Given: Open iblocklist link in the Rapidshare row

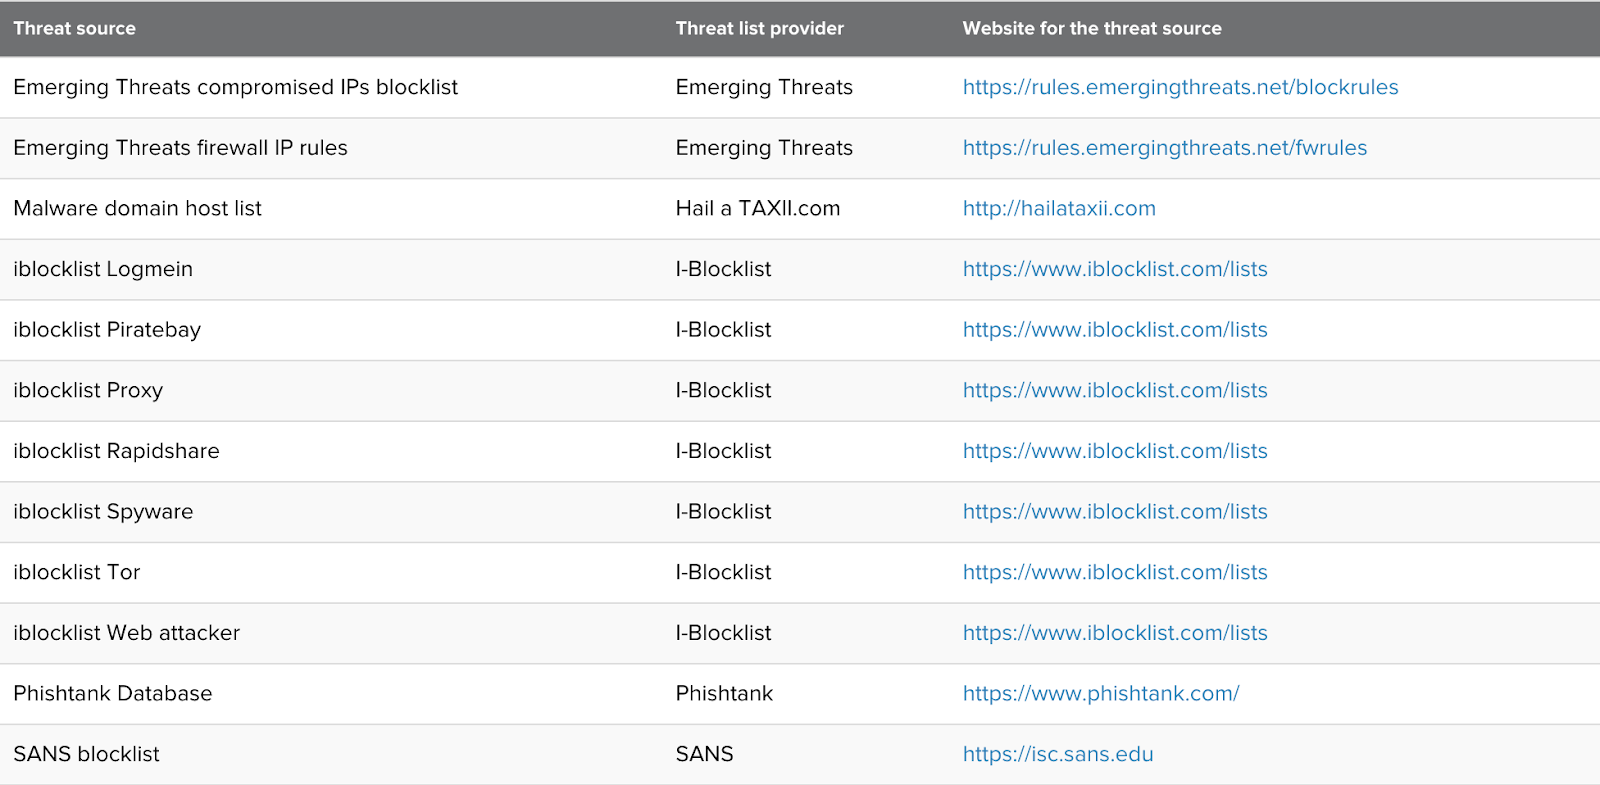Looking at the screenshot, I should click(x=1115, y=451).
